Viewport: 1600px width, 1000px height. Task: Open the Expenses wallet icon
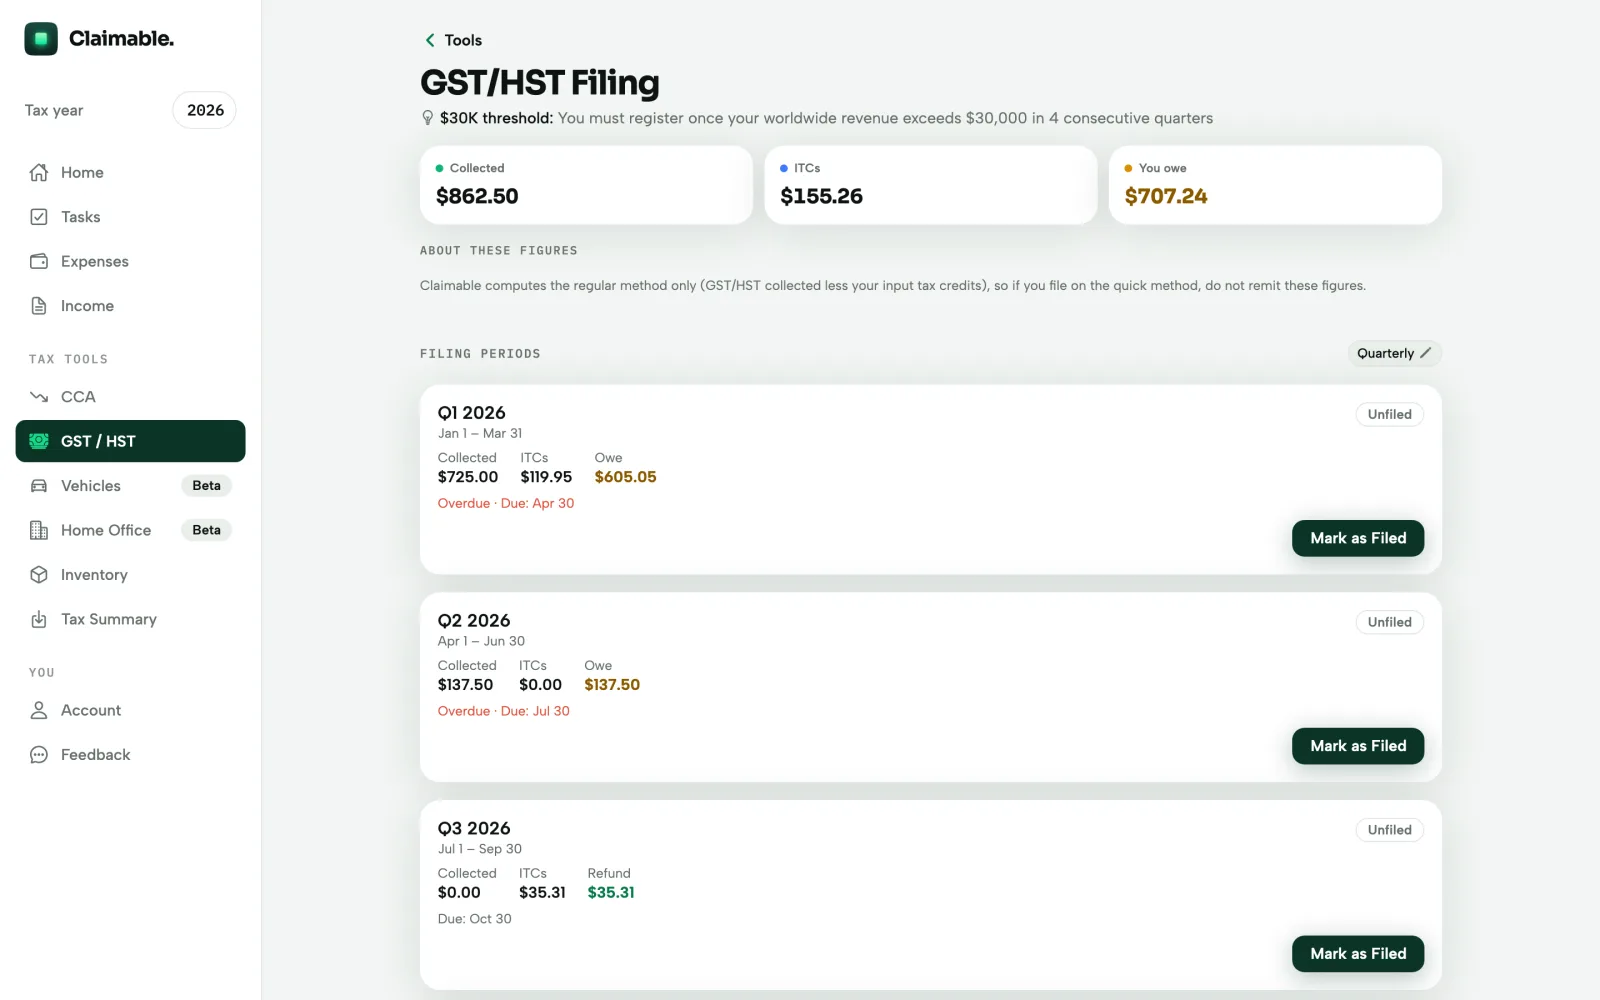[39, 261]
